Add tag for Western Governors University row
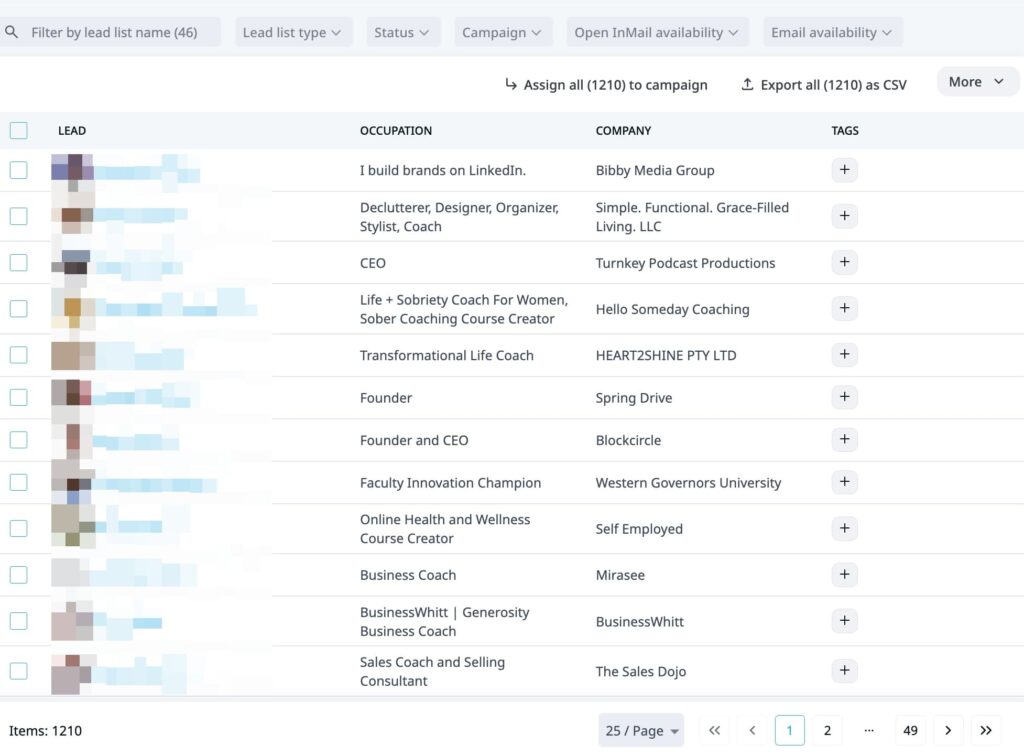 point(844,482)
